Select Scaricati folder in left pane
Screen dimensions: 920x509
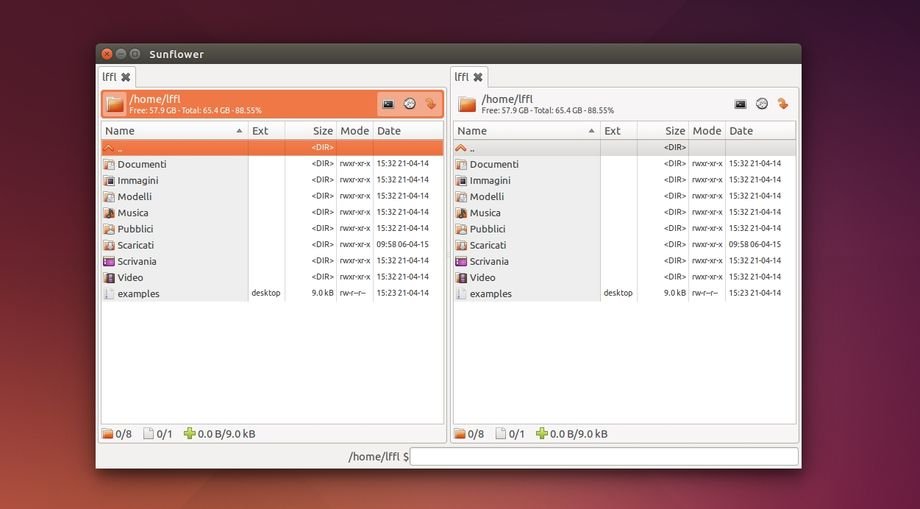(x=136, y=245)
